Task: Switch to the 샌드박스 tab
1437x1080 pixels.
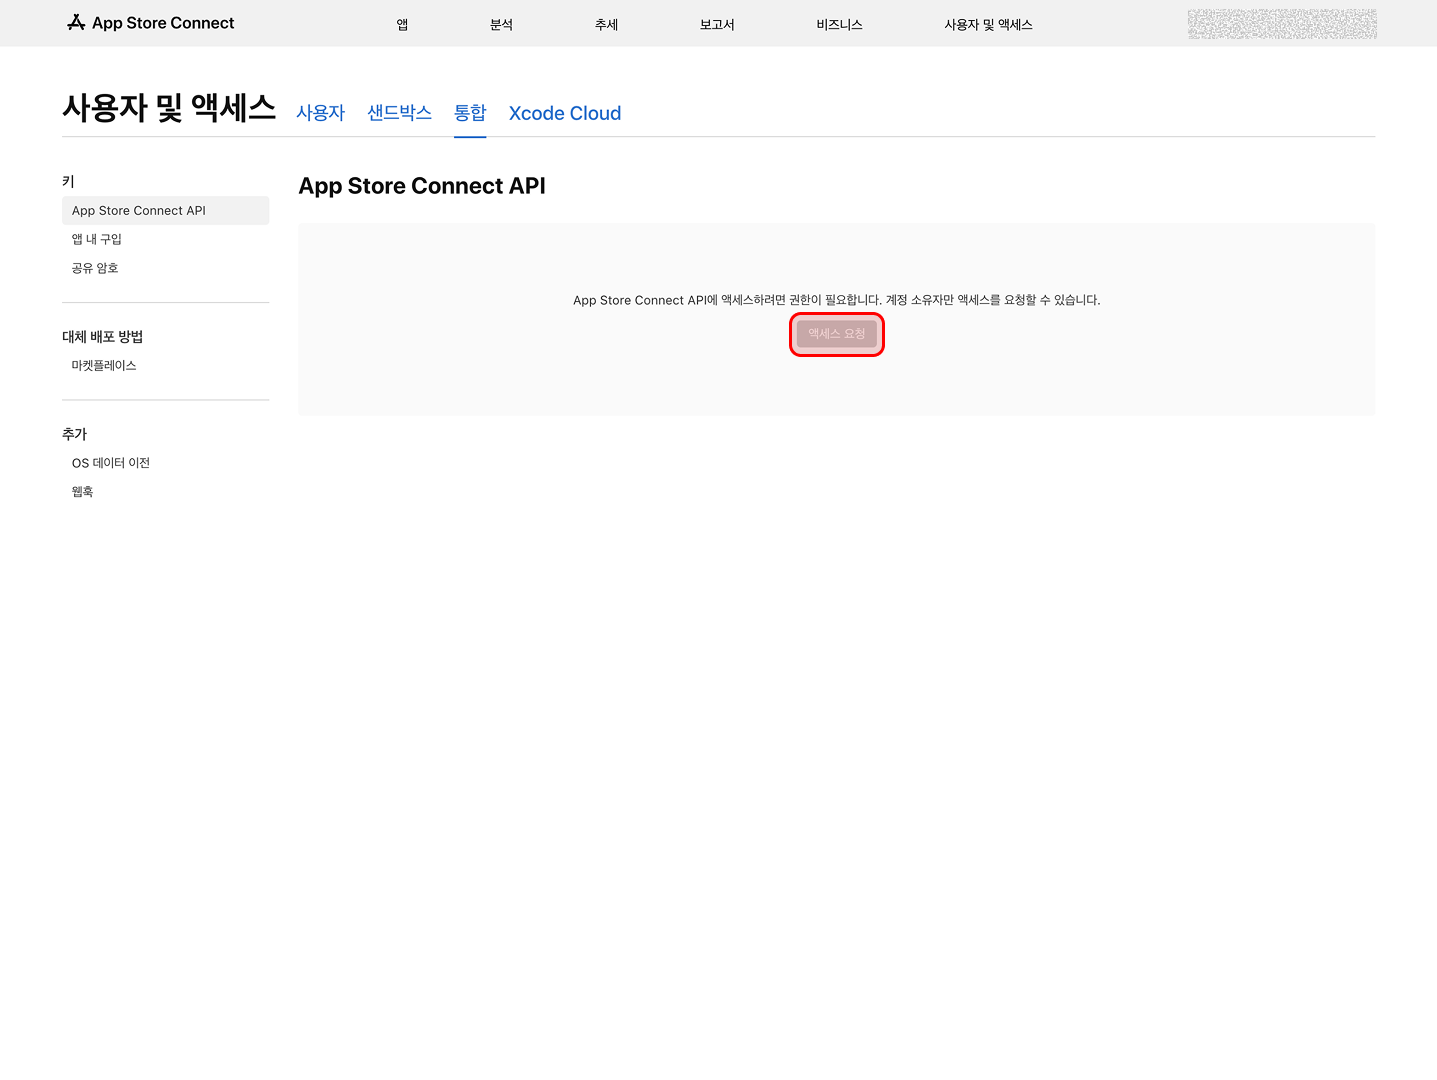Action: (x=399, y=113)
